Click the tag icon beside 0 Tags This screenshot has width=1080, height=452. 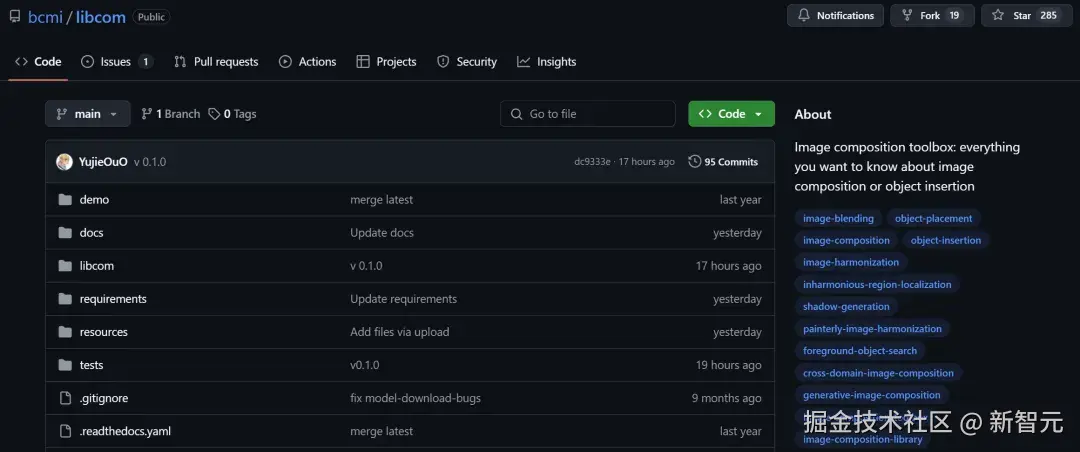(x=214, y=114)
